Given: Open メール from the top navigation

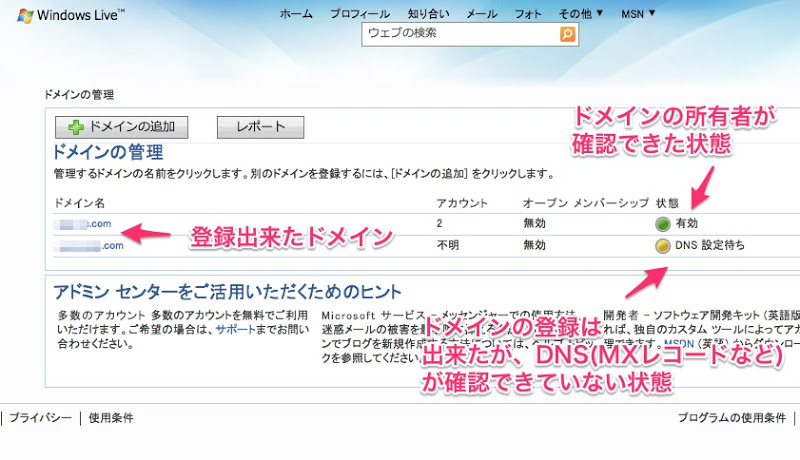Looking at the screenshot, I should [482, 14].
